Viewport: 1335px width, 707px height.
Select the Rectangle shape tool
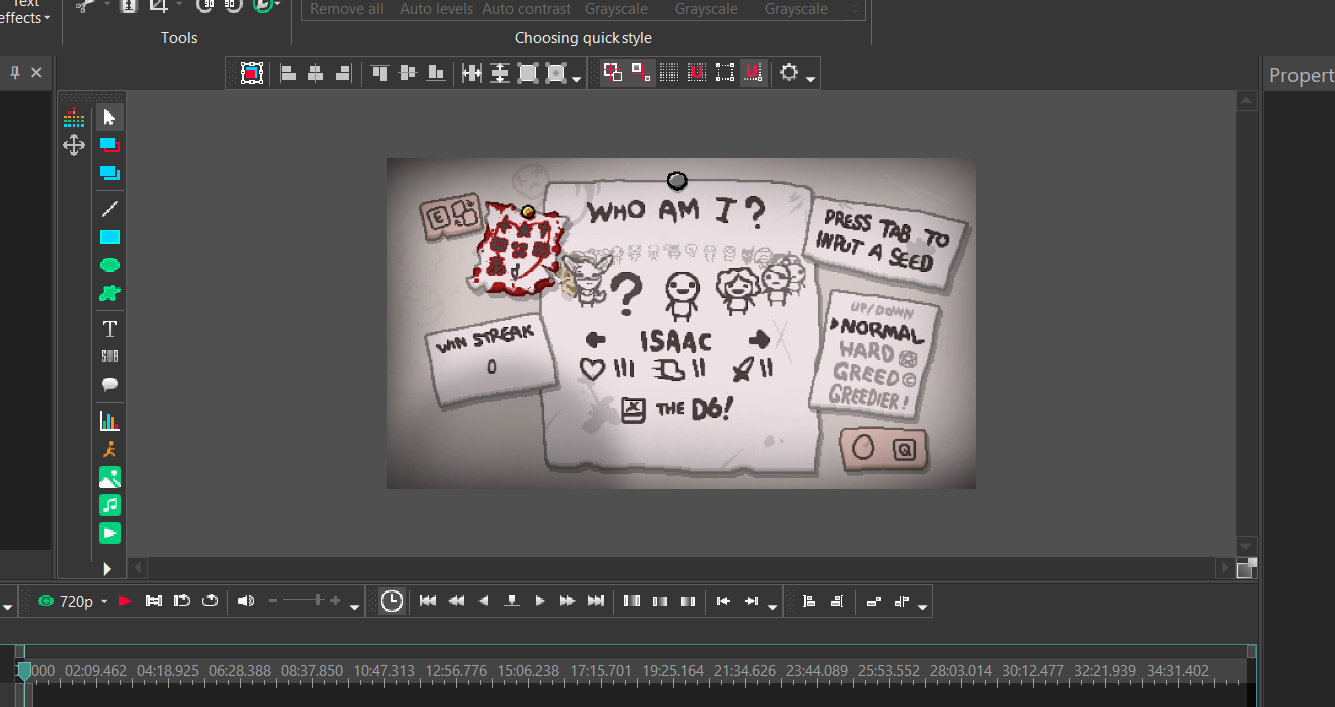(x=110, y=237)
